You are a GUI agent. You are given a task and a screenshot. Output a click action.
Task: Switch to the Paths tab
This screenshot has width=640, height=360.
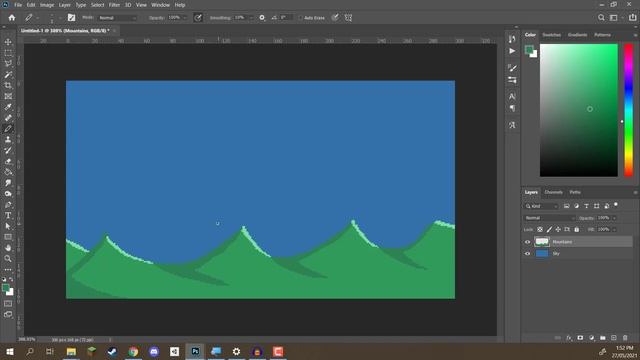[575, 192]
